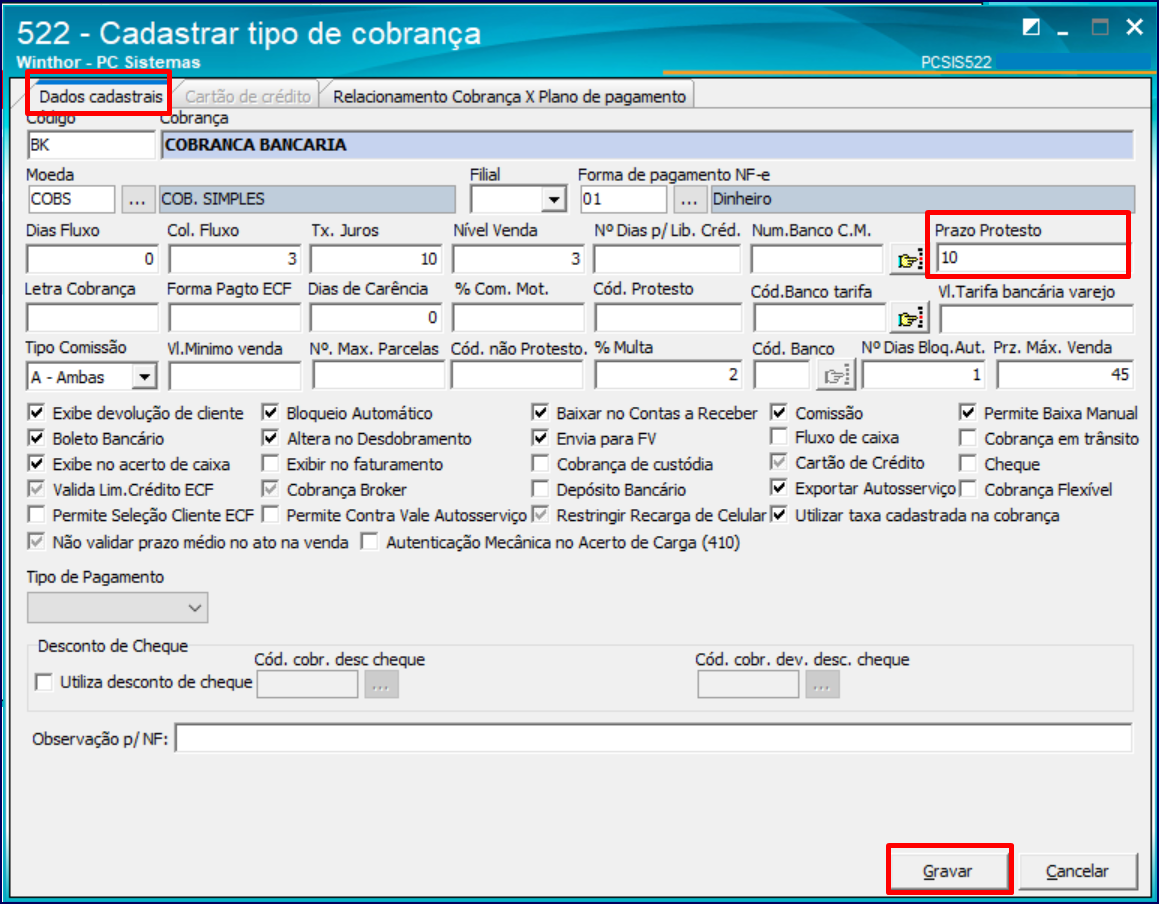The image size is (1159, 904).
Task: Enable Utiliza desconto de cheque
Action: (x=44, y=682)
